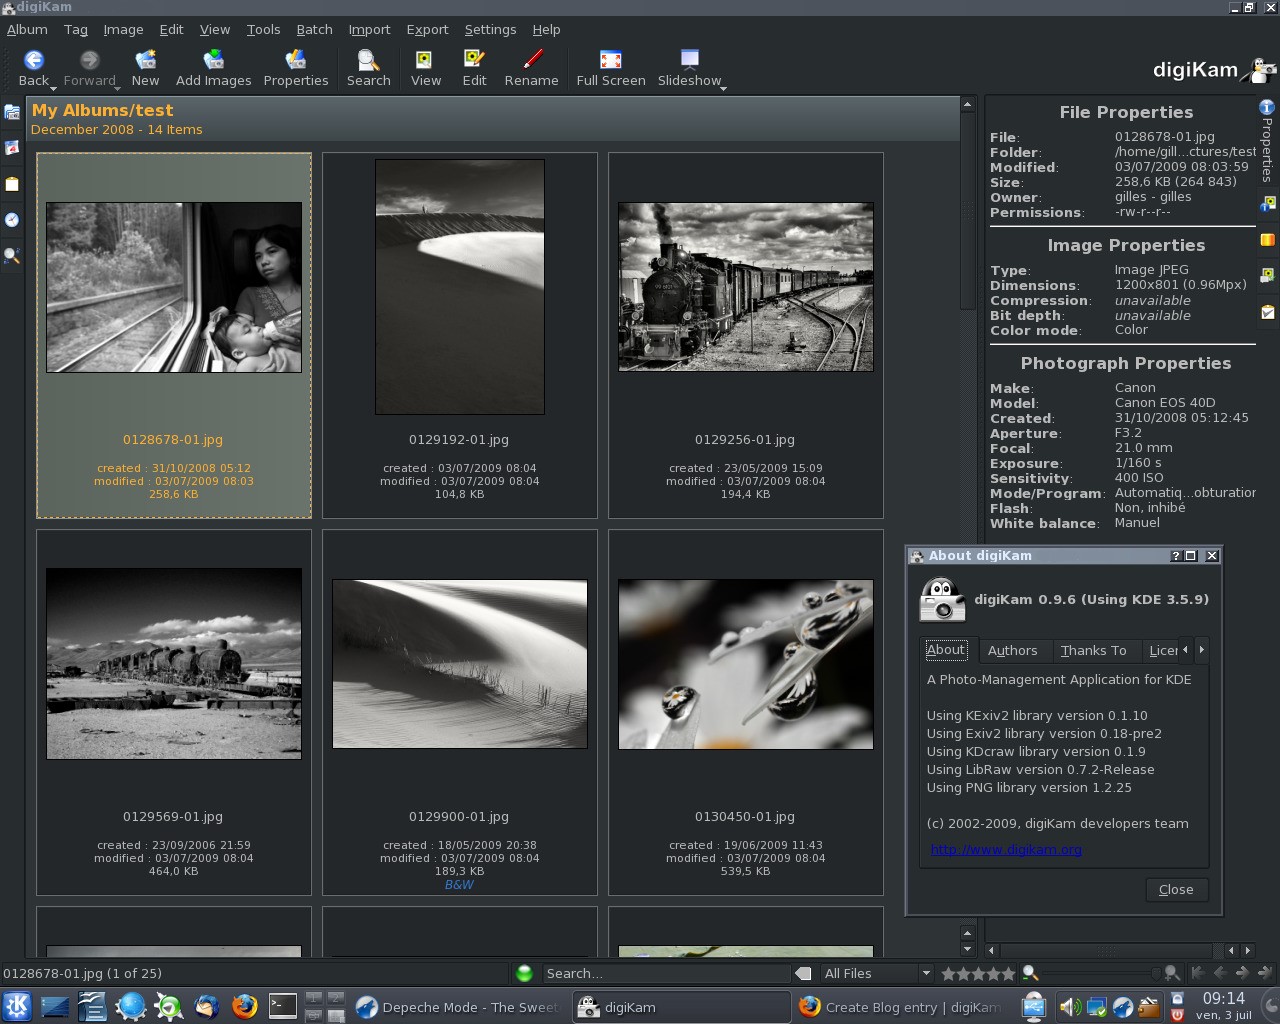This screenshot has width=1280, height=1024.
Task: Set five-star rating filter in status bar
Action: [1007, 972]
